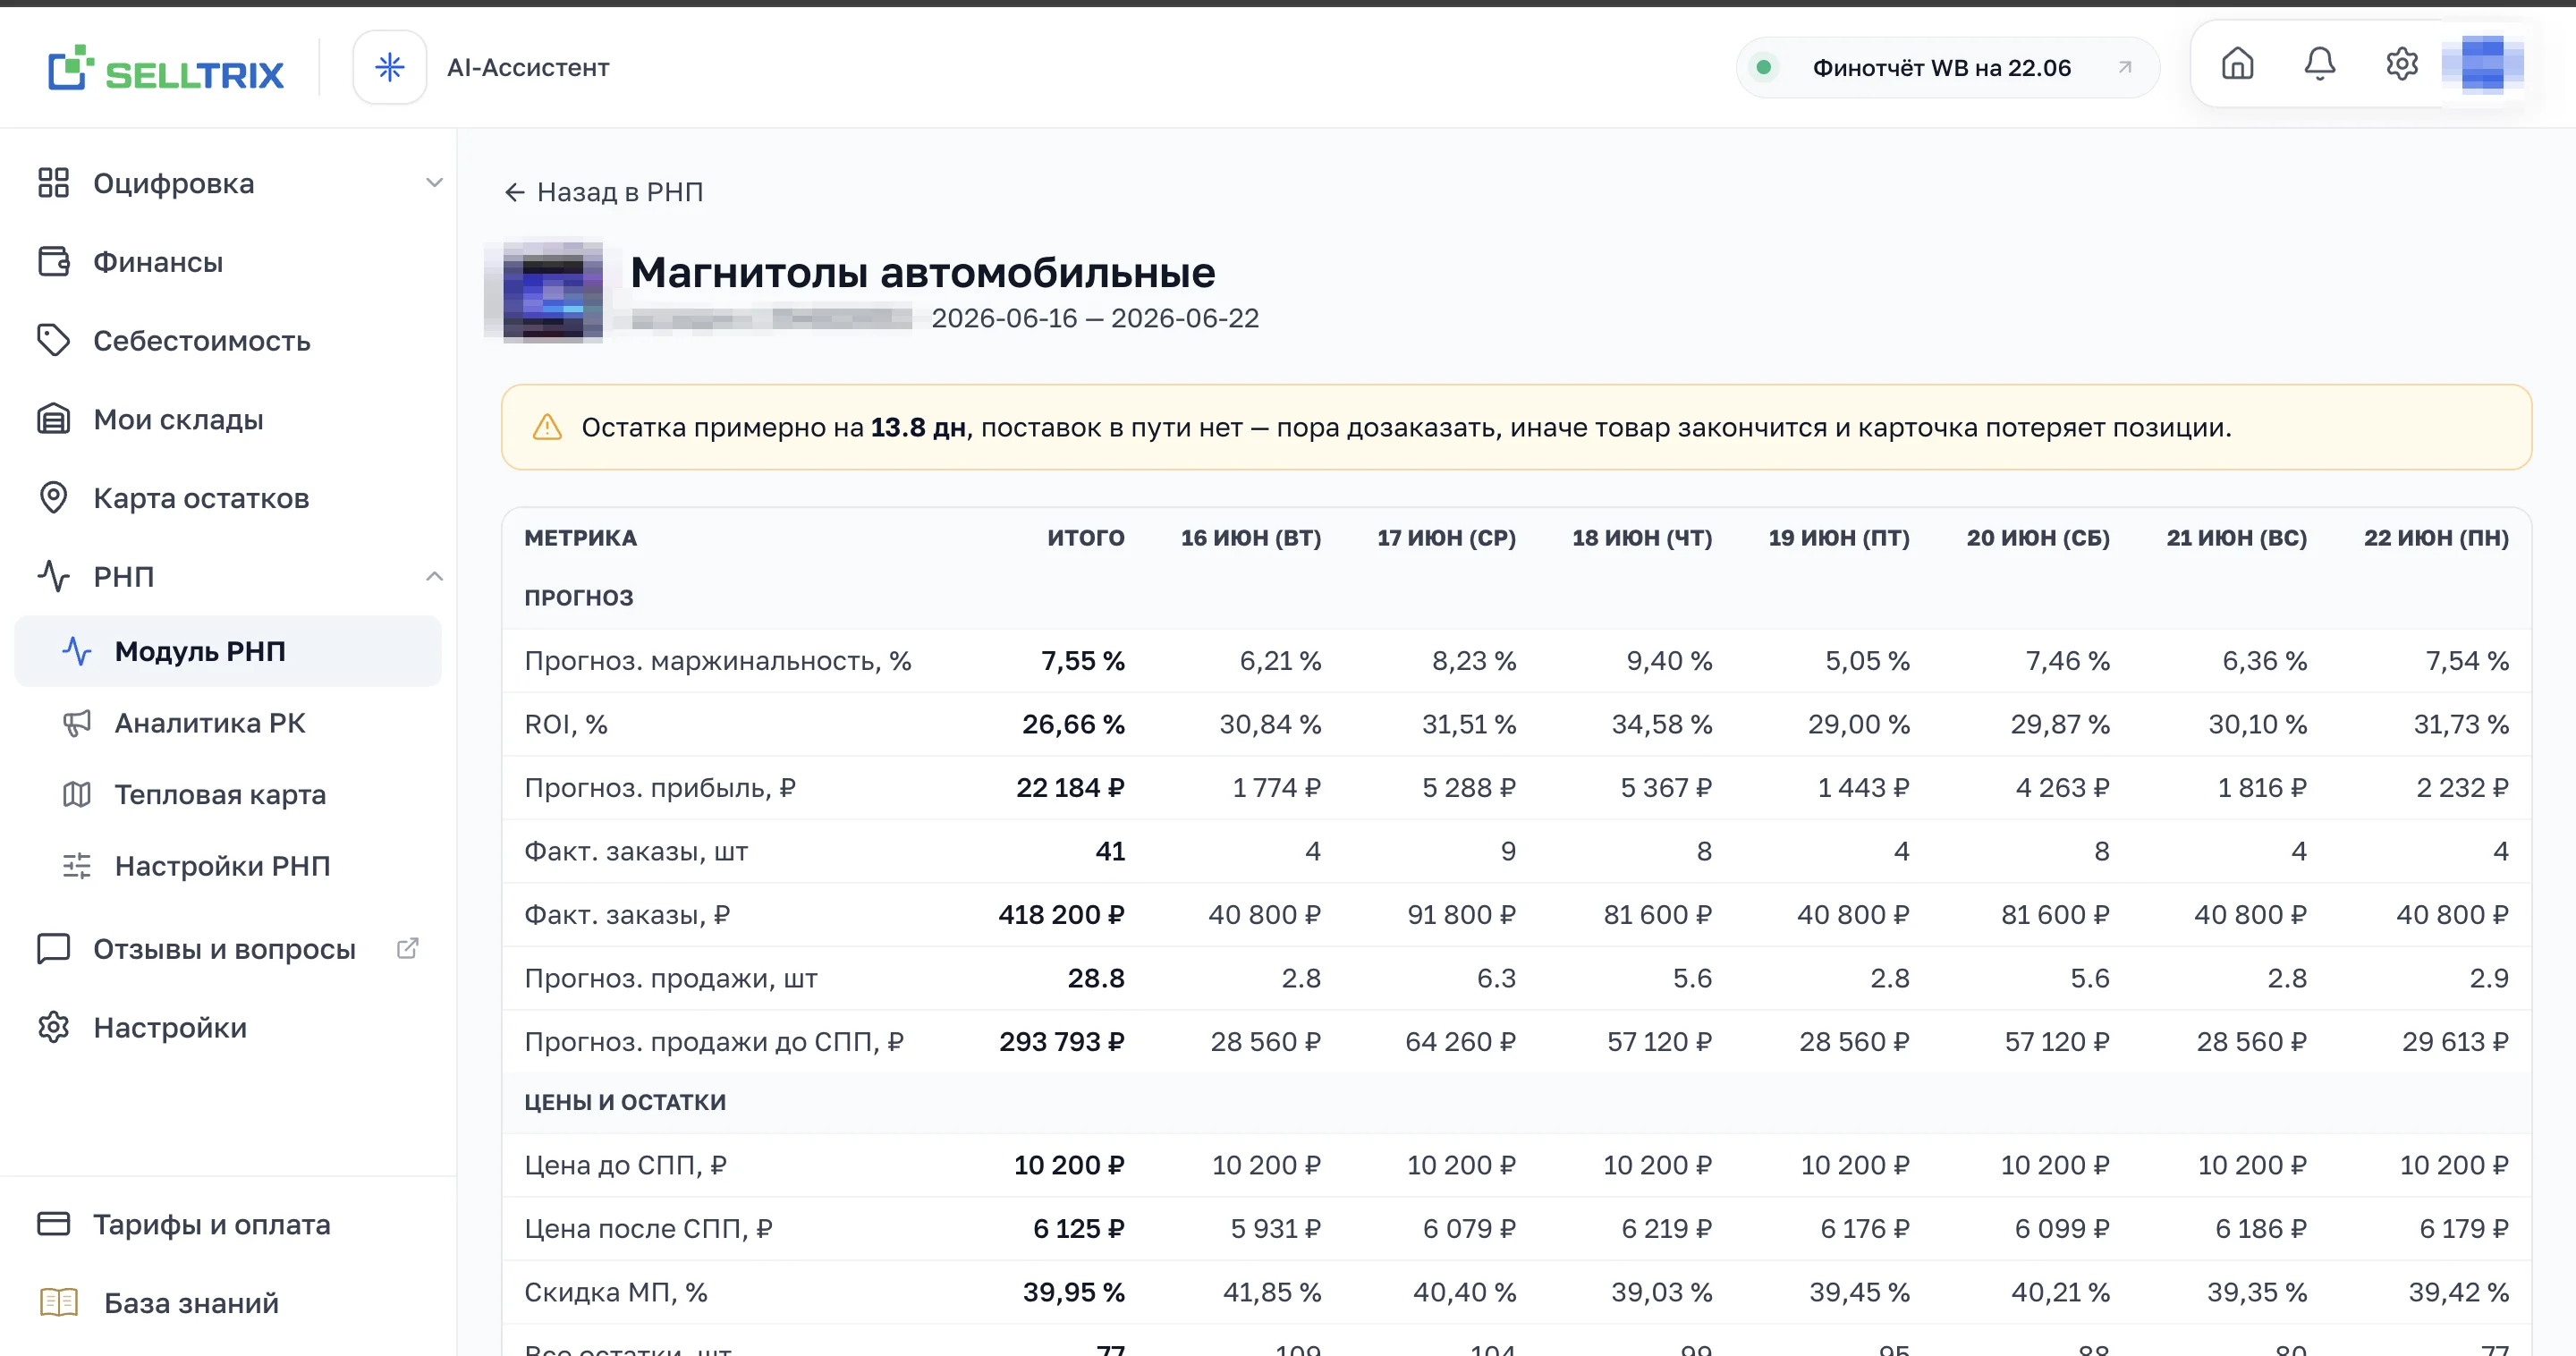Viewport: 2576px width, 1356px height.
Task: Click the Мои склады warehouse icon
Action: (53, 418)
